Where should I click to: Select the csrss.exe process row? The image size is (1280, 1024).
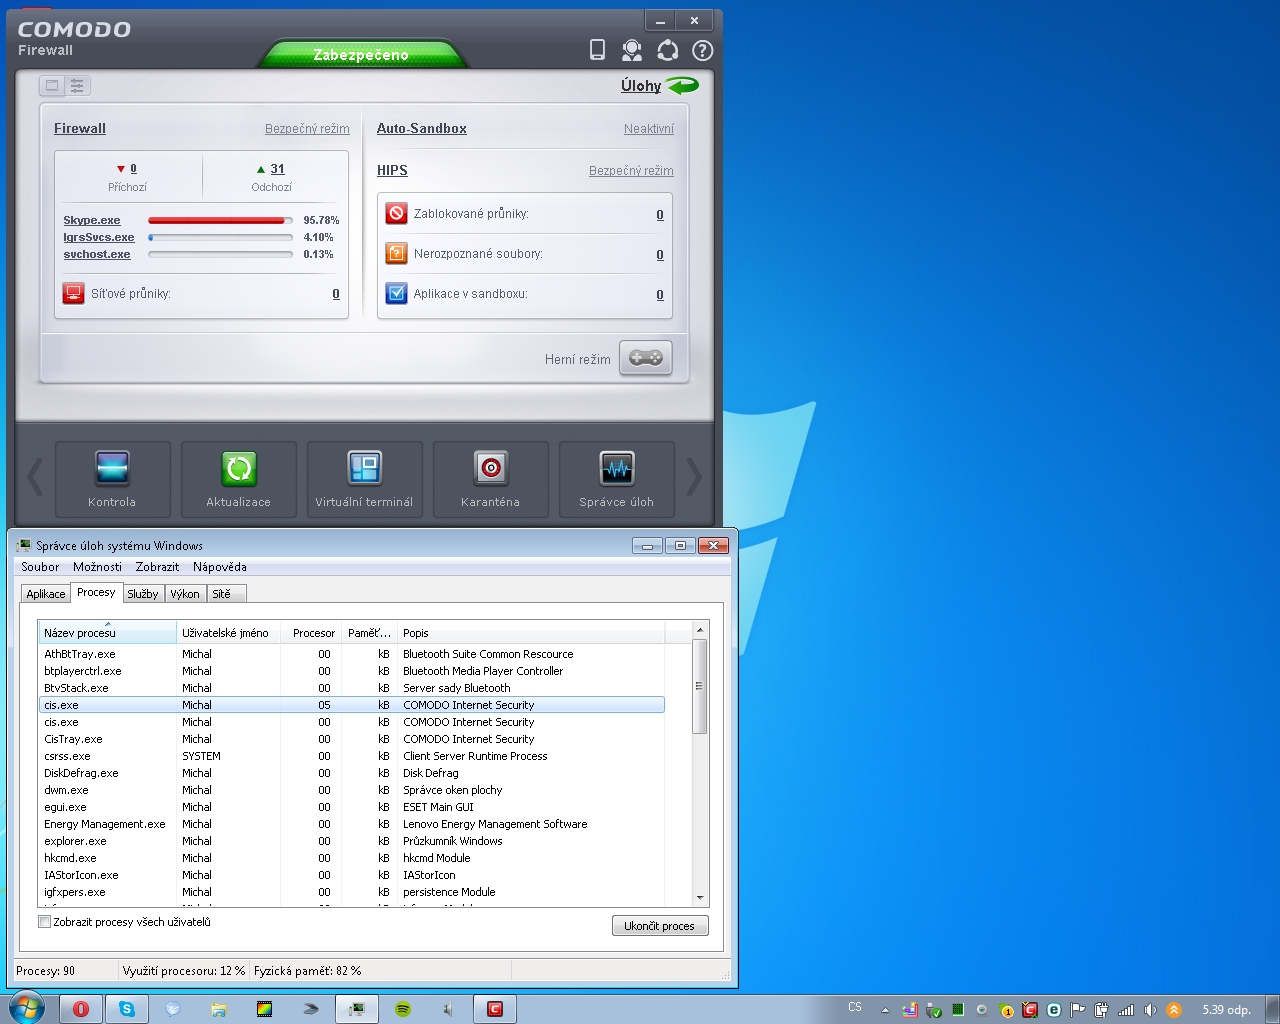point(352,756)
